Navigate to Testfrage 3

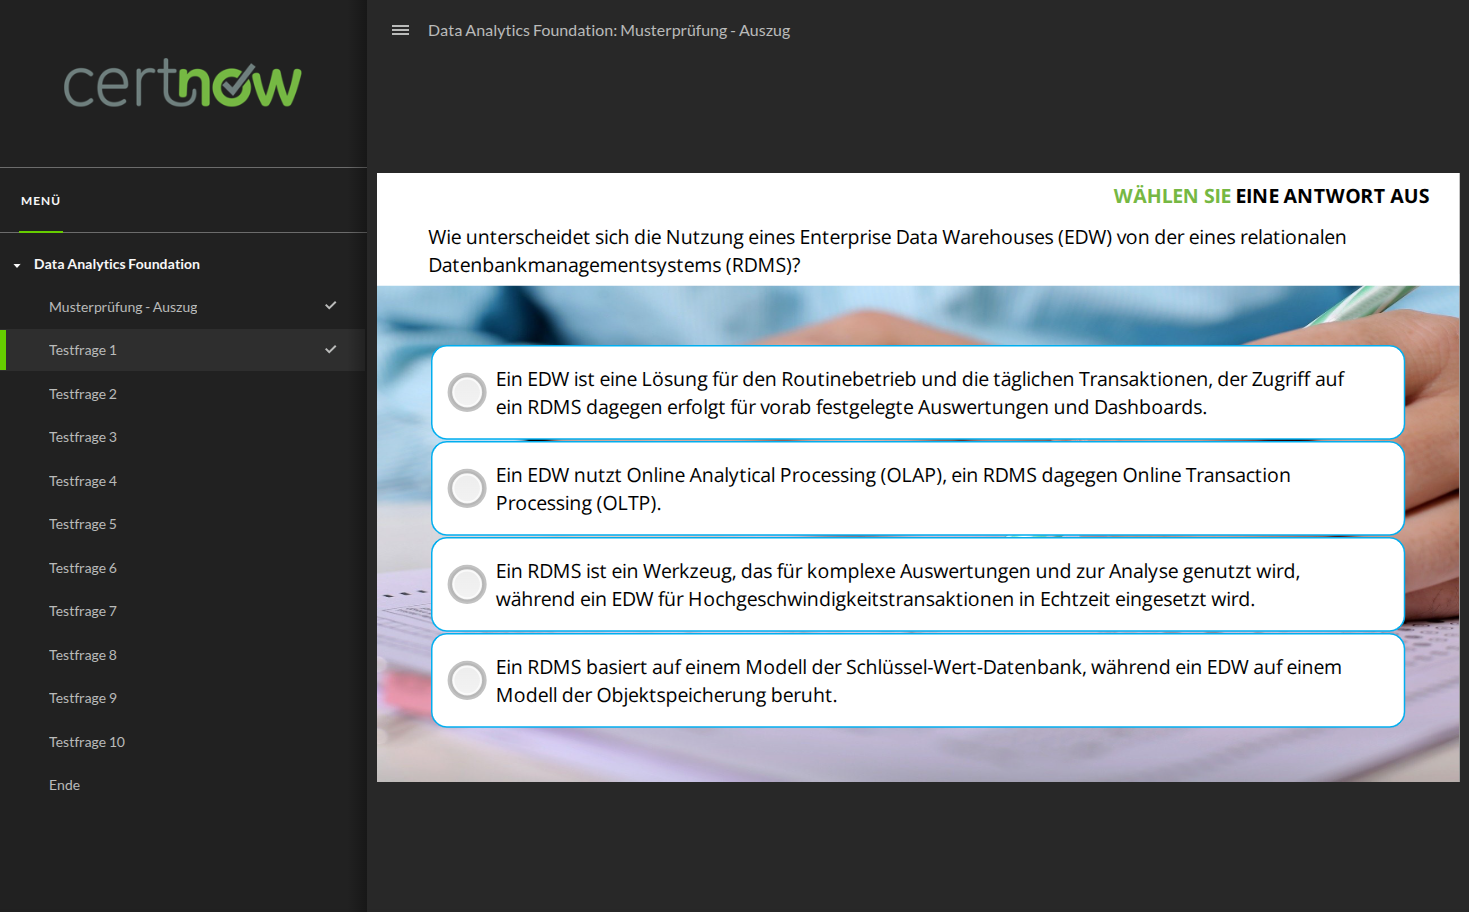pos(83,437)
